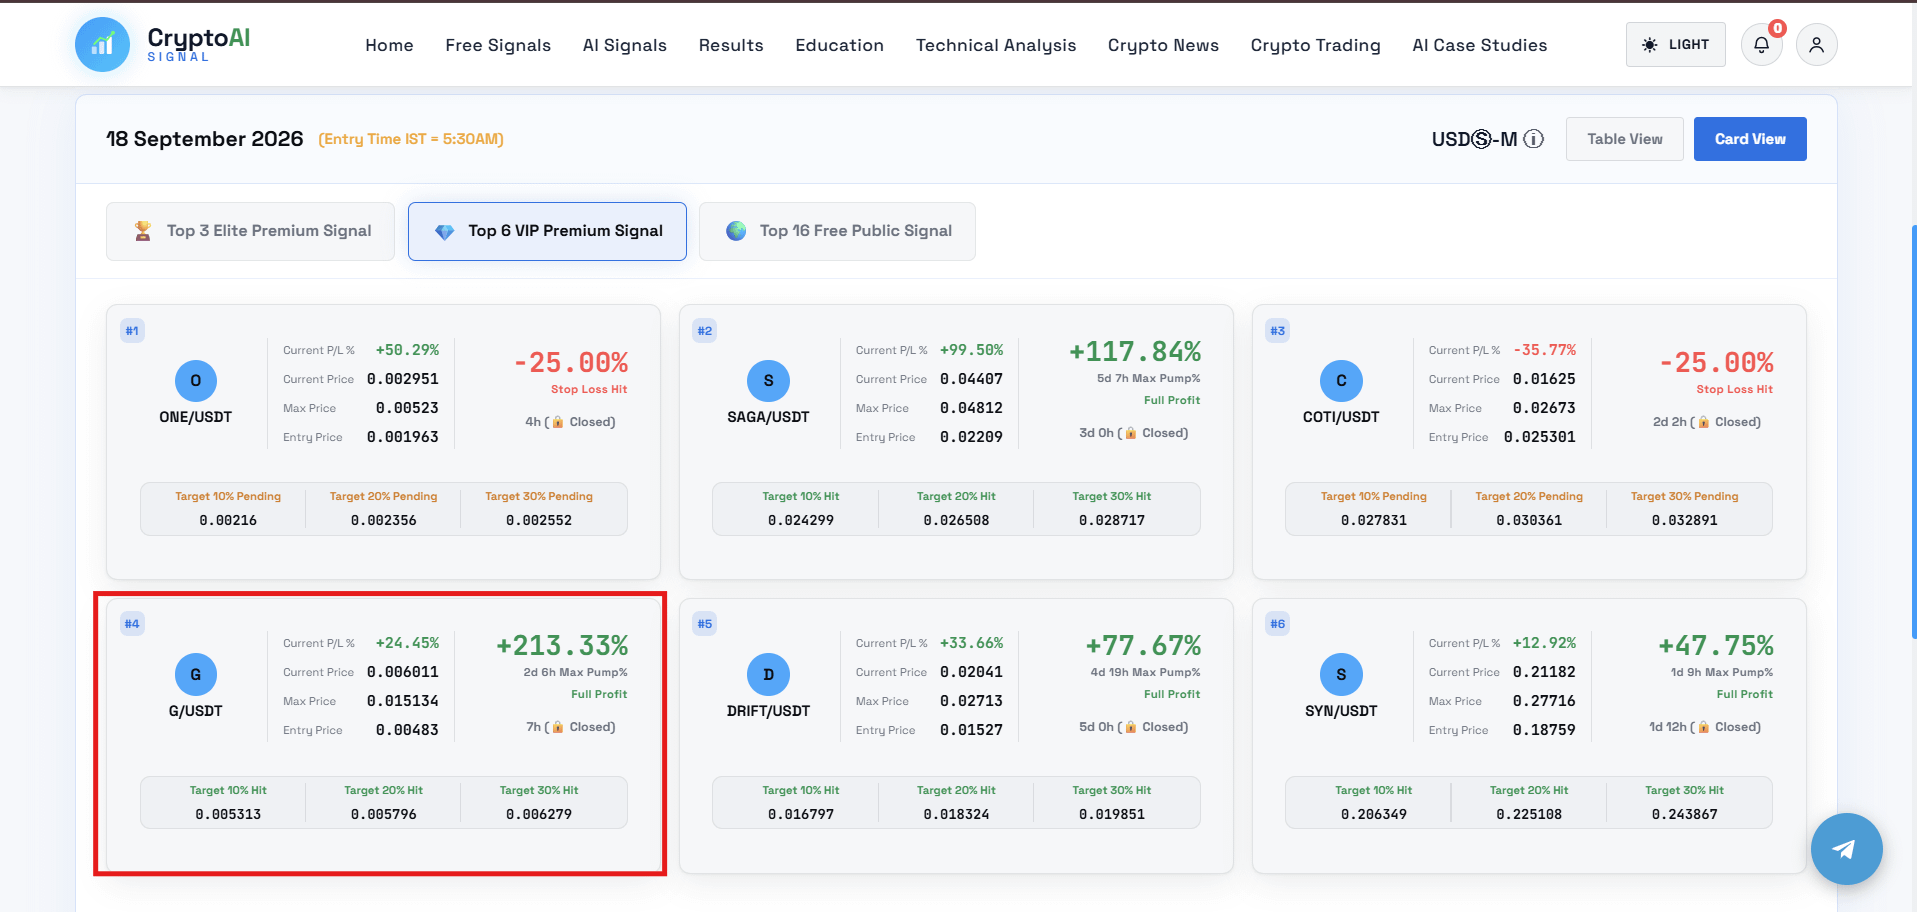The width and height of the screenshot is (1917, 912).
Task: Click the DRIFT/USDT coin avatar
Action: pos(768,675)
